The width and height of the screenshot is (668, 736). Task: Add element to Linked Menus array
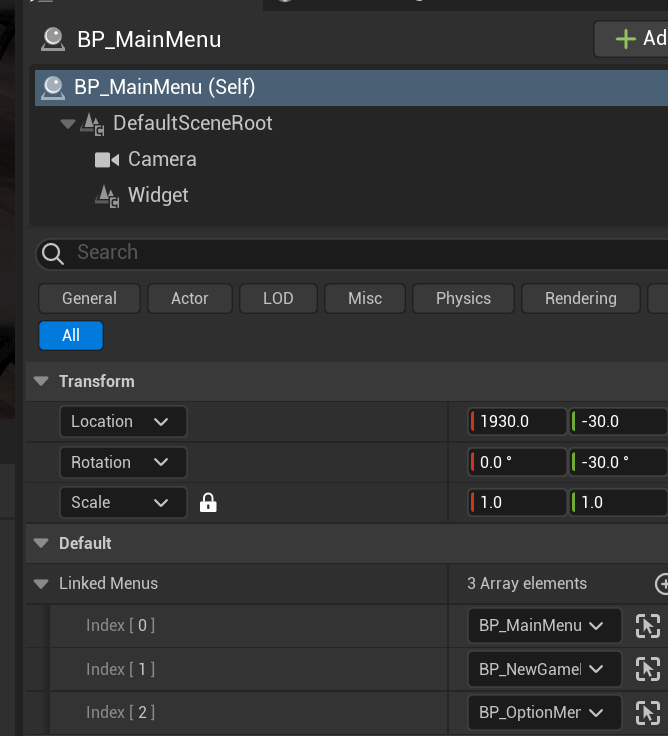[x=662, y=584]
